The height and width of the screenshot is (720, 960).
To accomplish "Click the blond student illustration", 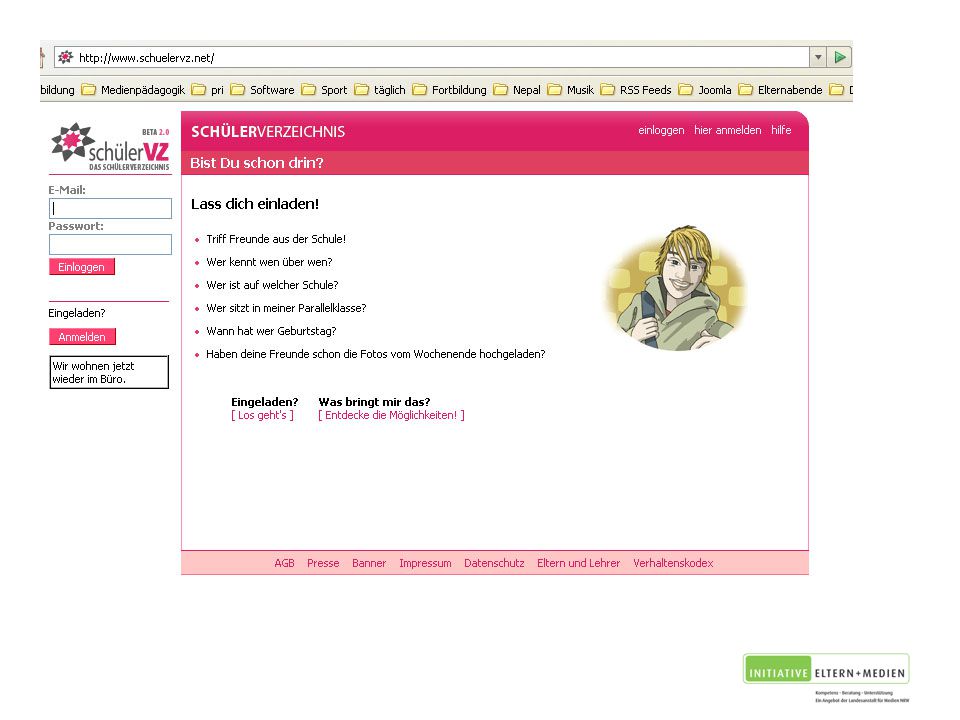I will click(675, 288).
